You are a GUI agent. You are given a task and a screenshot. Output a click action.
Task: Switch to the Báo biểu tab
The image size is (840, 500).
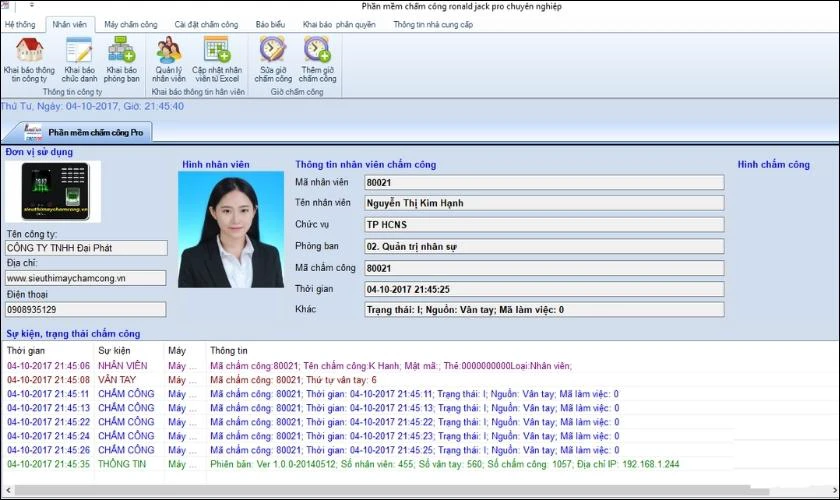point(271,25)
